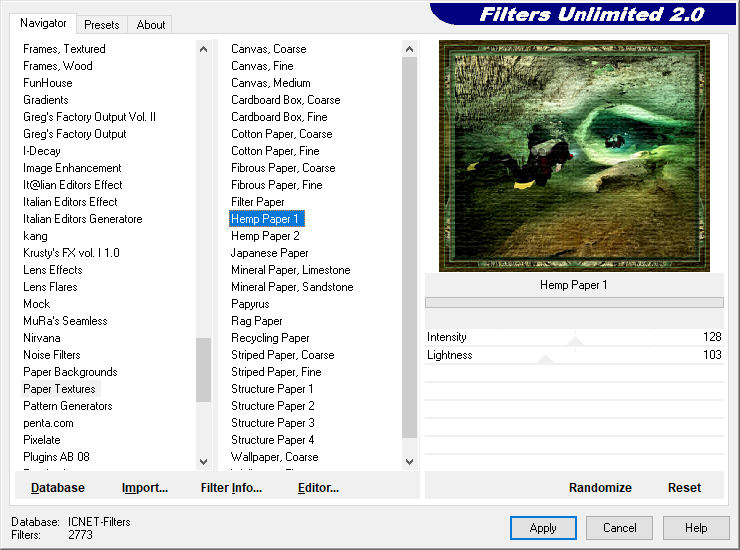Click the filter list scrollbar thumb
740x550 pixels.
[409, 247]
